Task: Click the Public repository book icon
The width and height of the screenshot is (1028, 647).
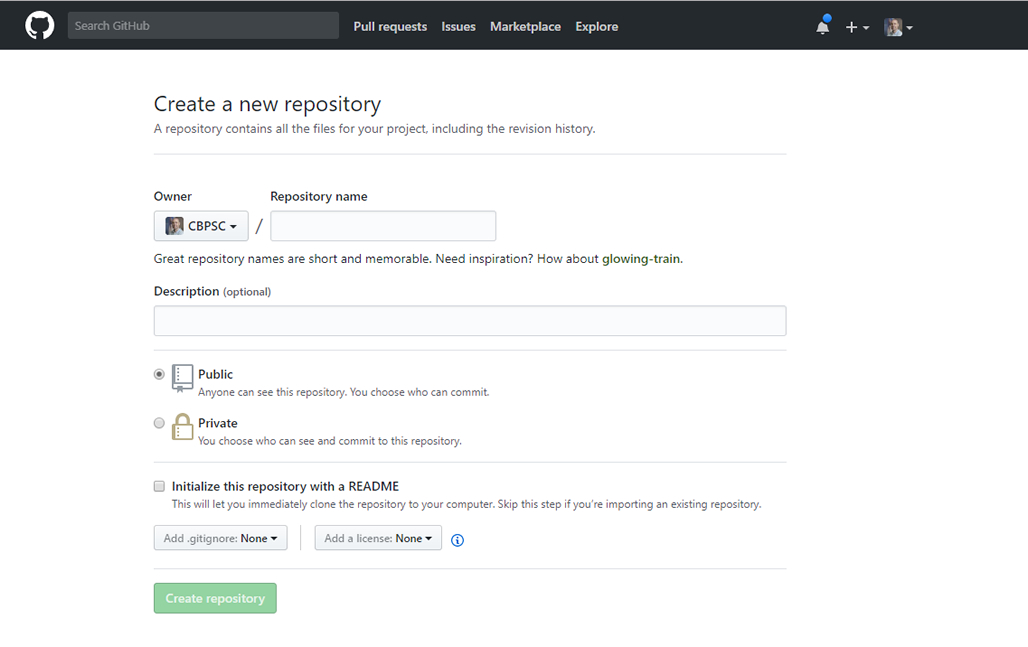Action: (182, 378)
